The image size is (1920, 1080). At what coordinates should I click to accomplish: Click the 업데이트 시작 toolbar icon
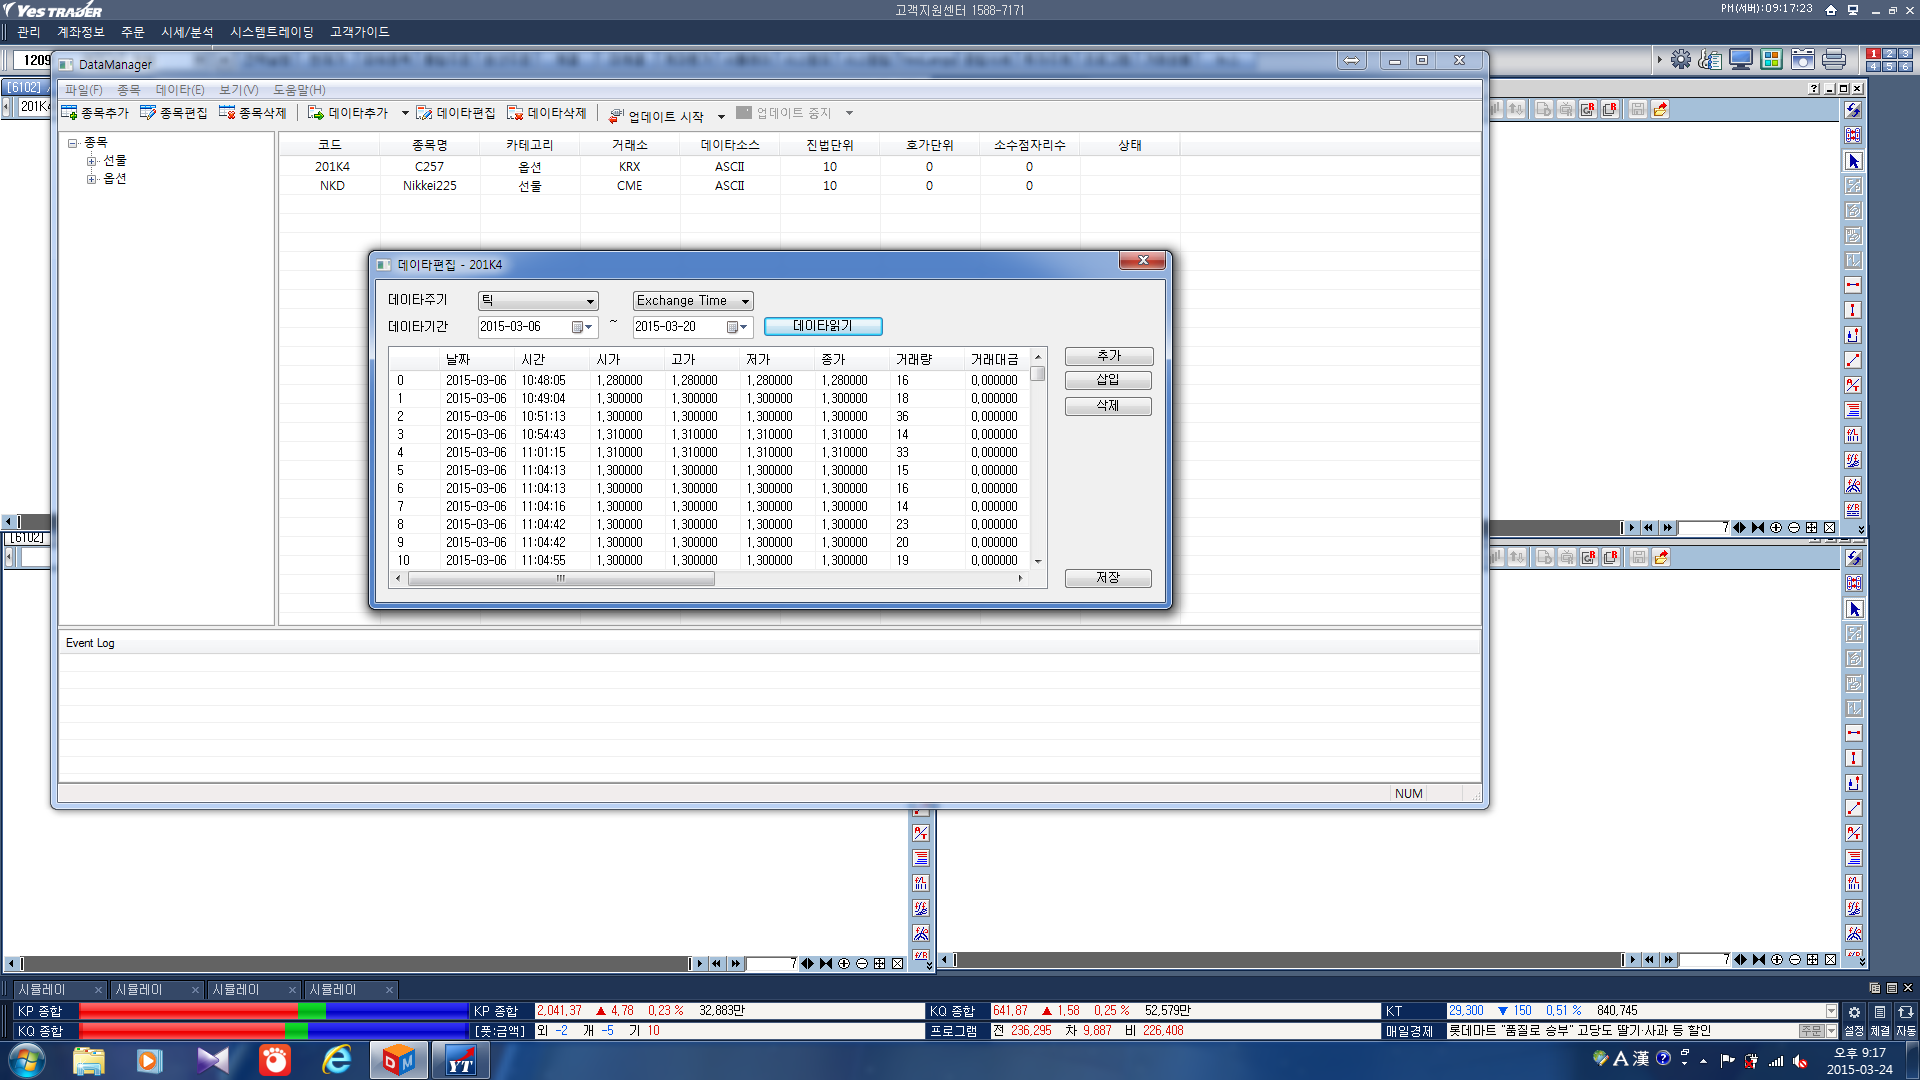point(616,116)
